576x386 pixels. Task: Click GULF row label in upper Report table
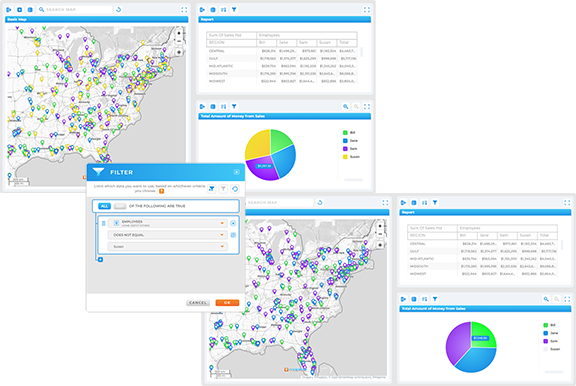213,58
